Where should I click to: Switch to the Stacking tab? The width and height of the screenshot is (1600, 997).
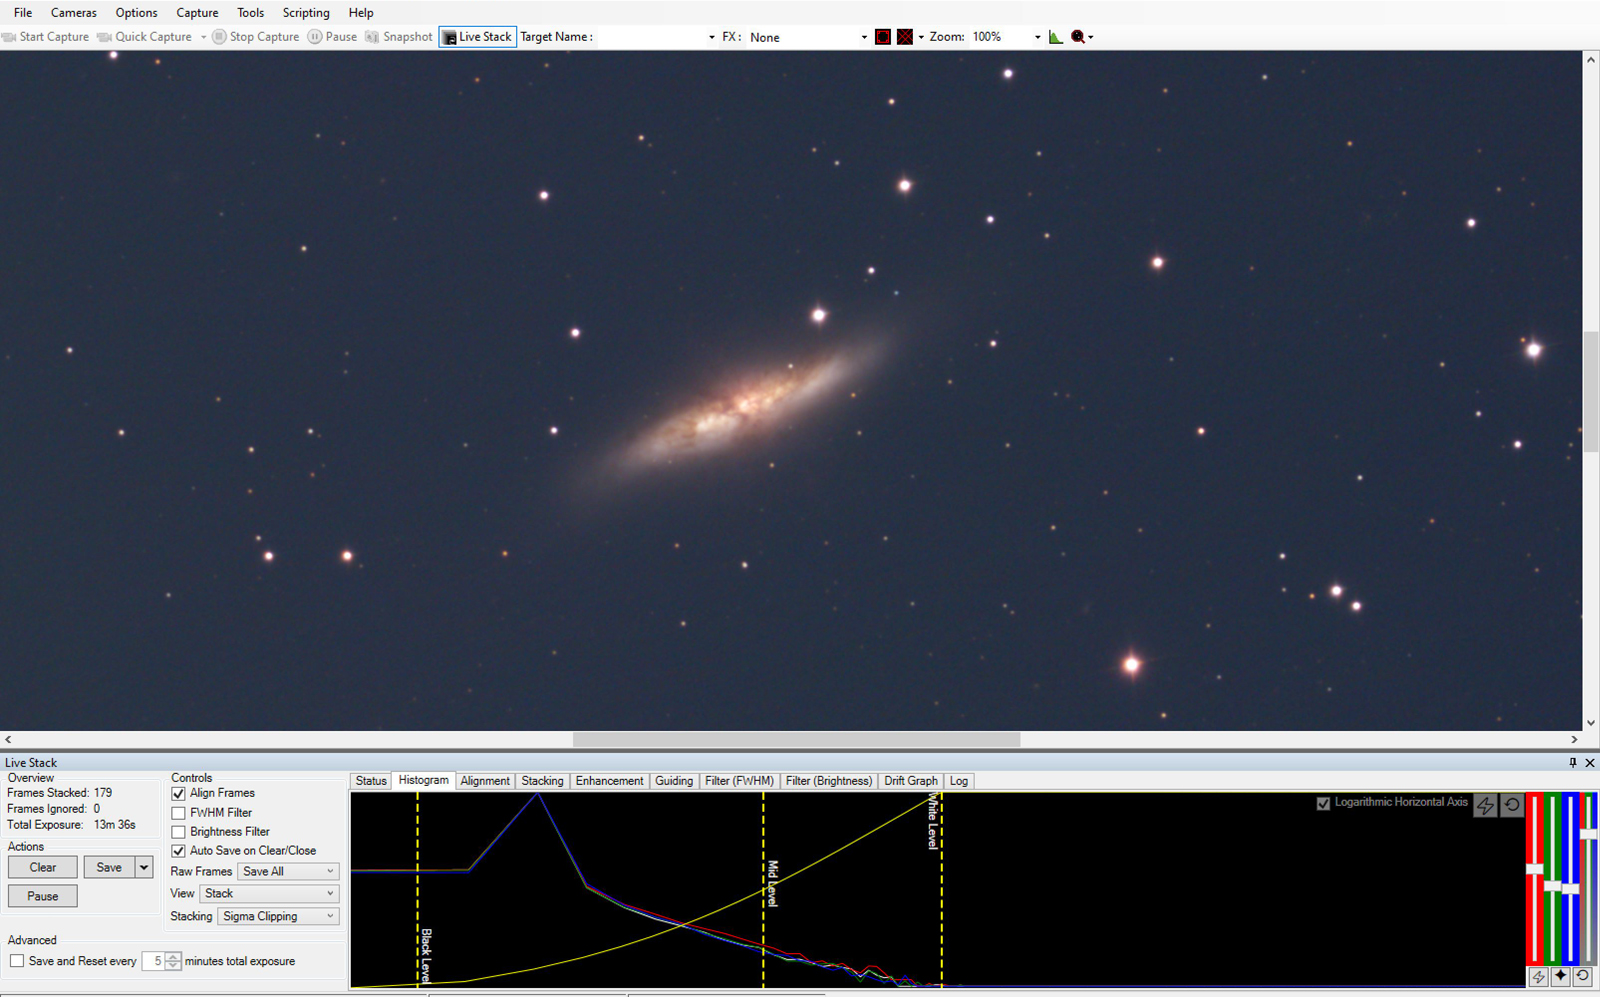(542, 781)
